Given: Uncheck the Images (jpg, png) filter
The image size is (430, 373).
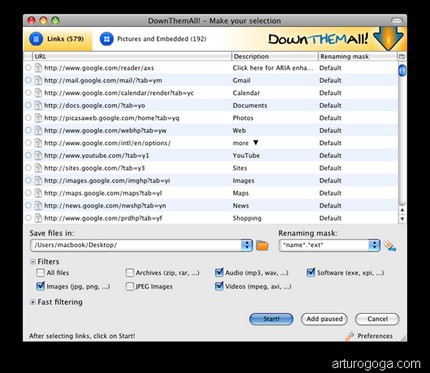Looking at the screenshot, I should pyautogui.click(x=40, y=286).
